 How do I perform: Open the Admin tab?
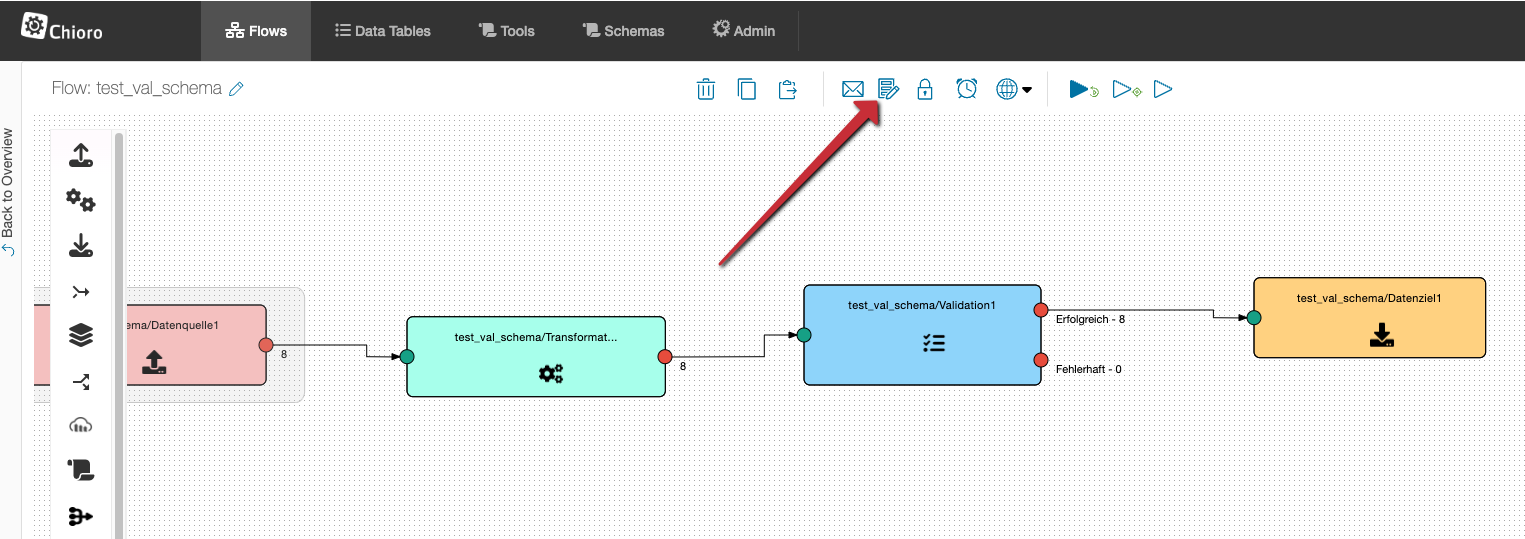[x=743, y=31]
